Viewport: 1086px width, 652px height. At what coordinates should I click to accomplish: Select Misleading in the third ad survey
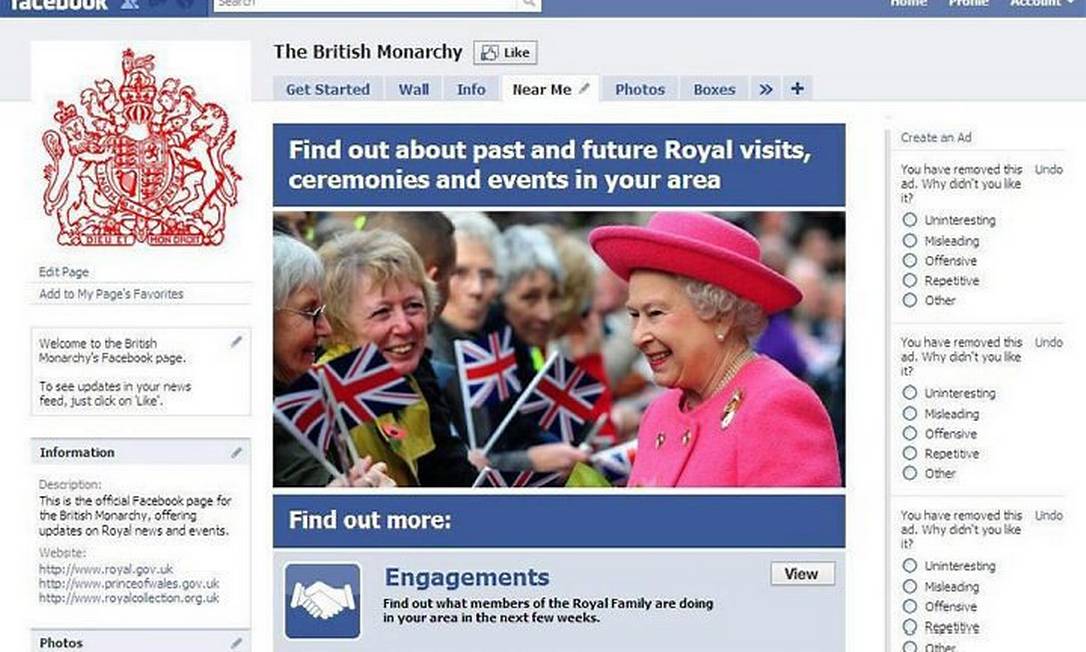point(909,586)
